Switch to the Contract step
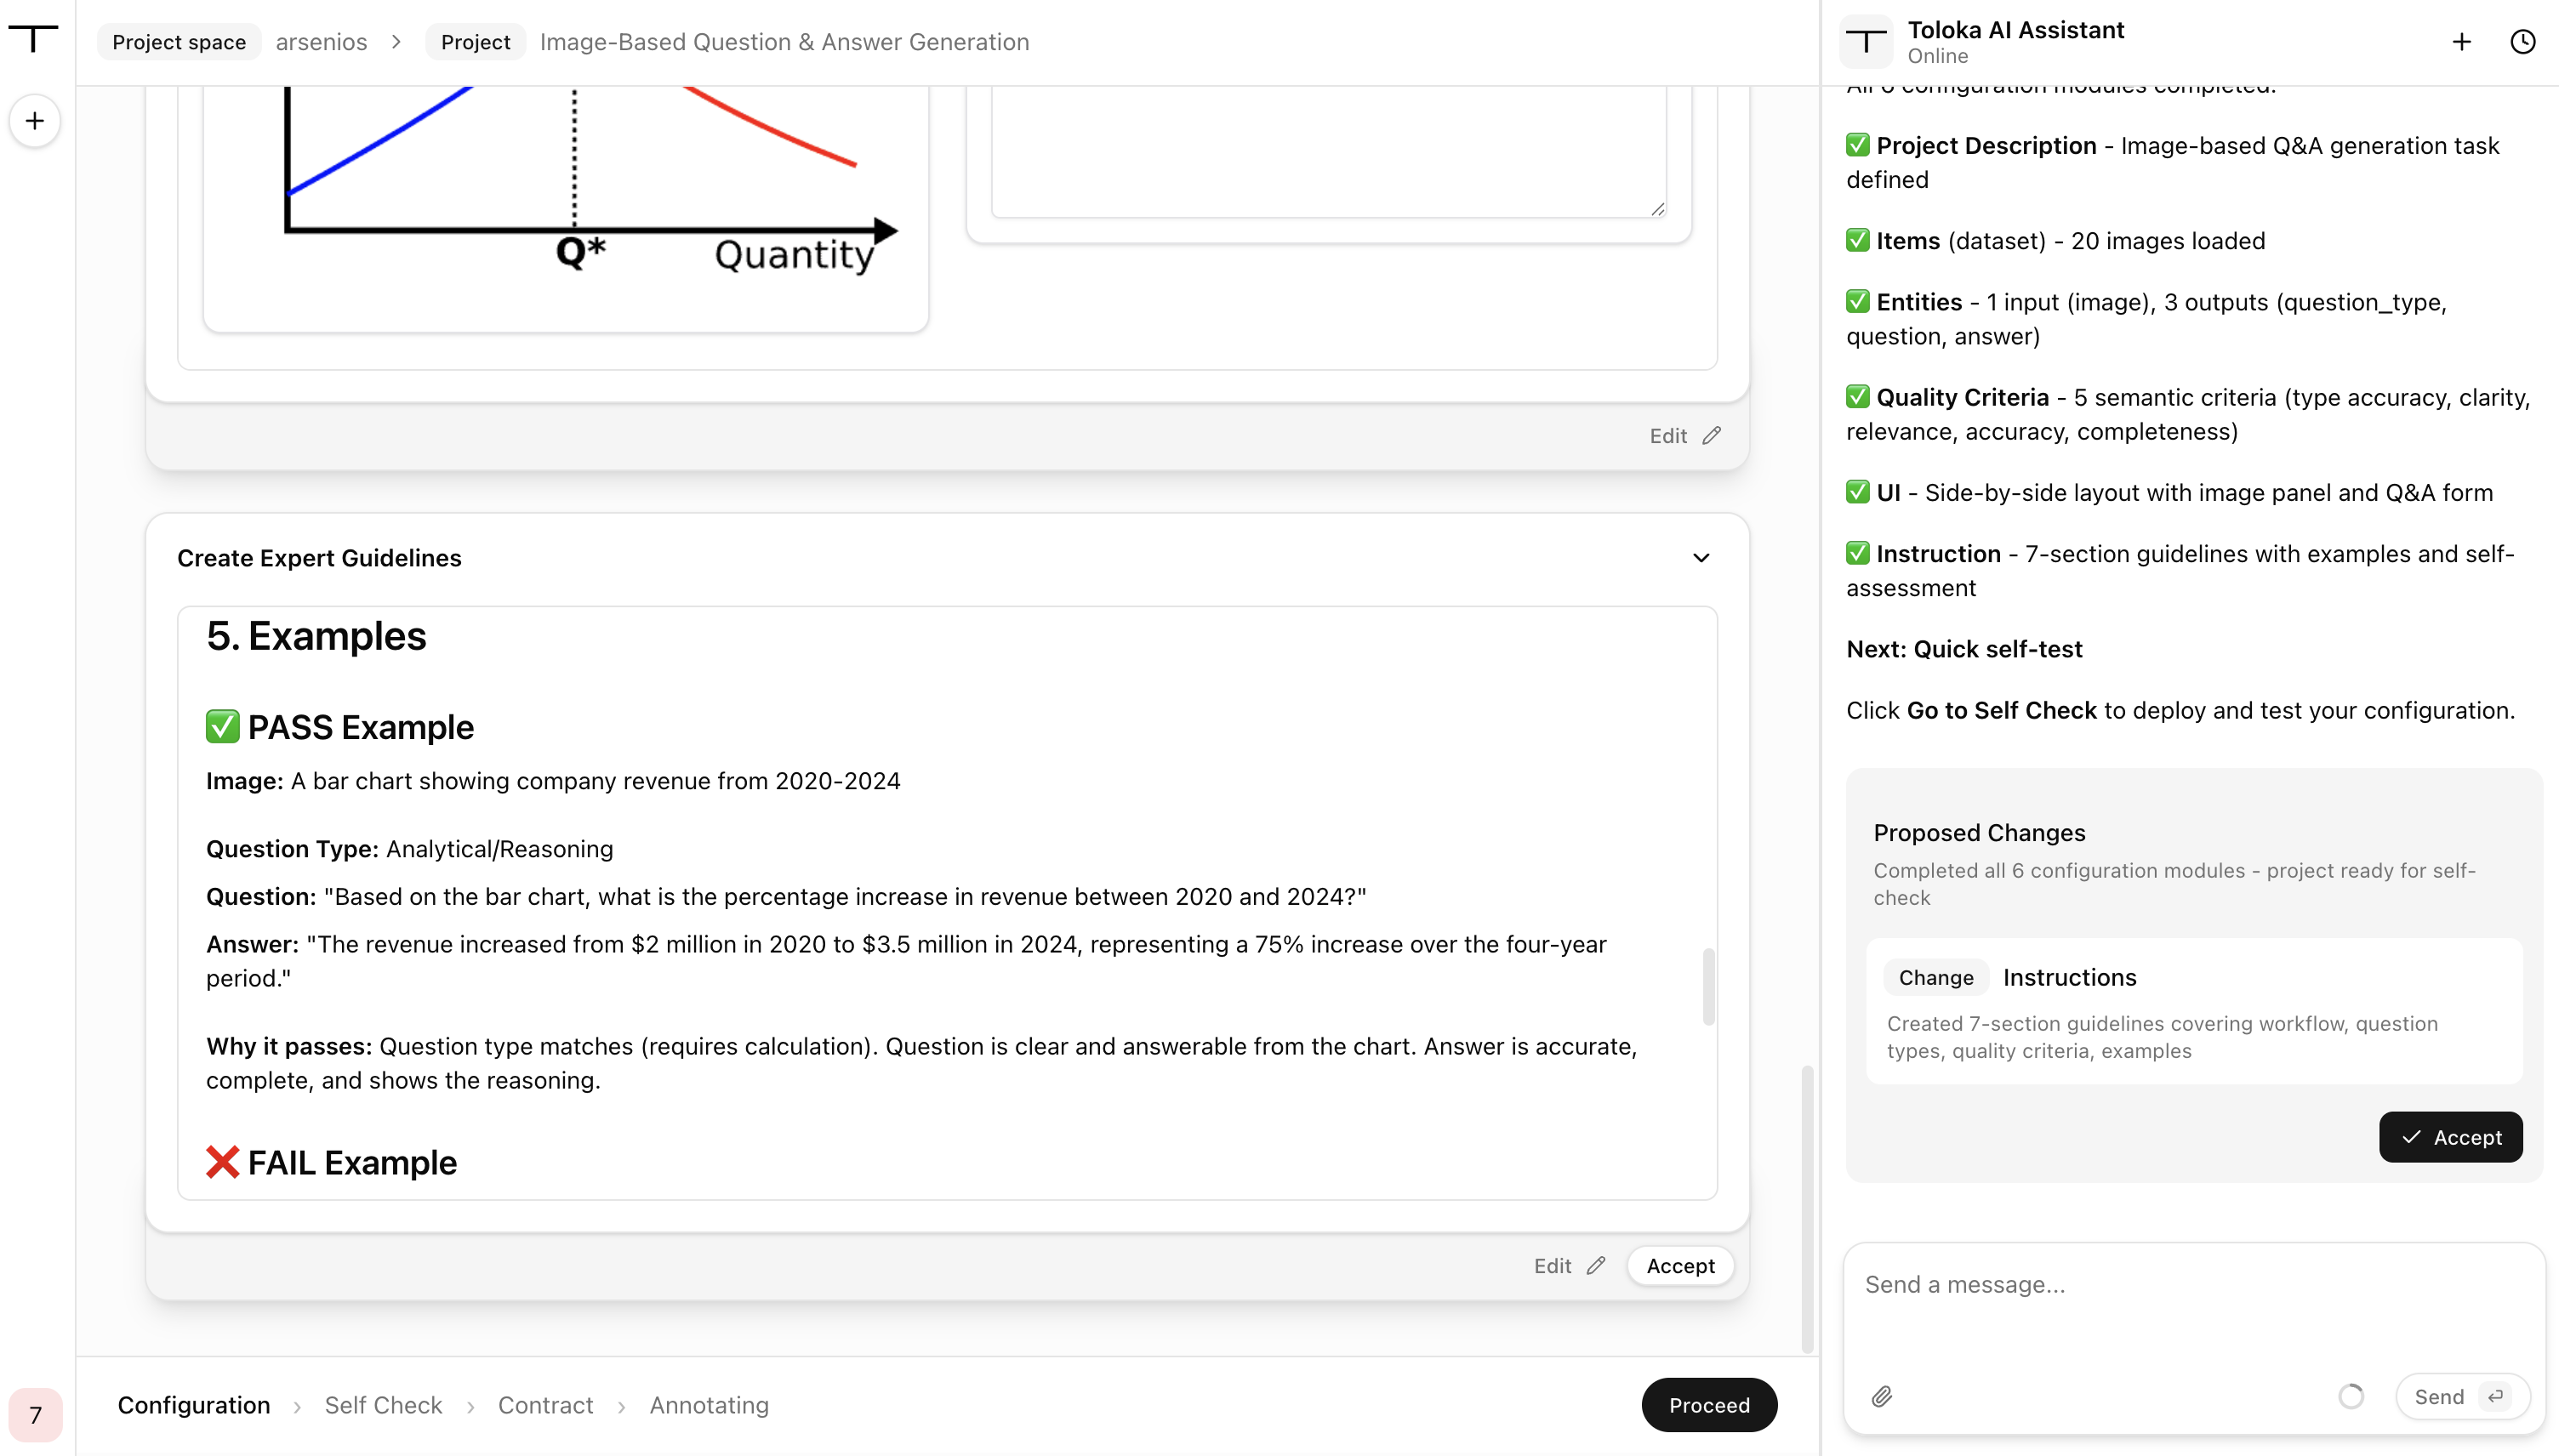Screen dimensions: 2559x1456 pos(545,1405)
